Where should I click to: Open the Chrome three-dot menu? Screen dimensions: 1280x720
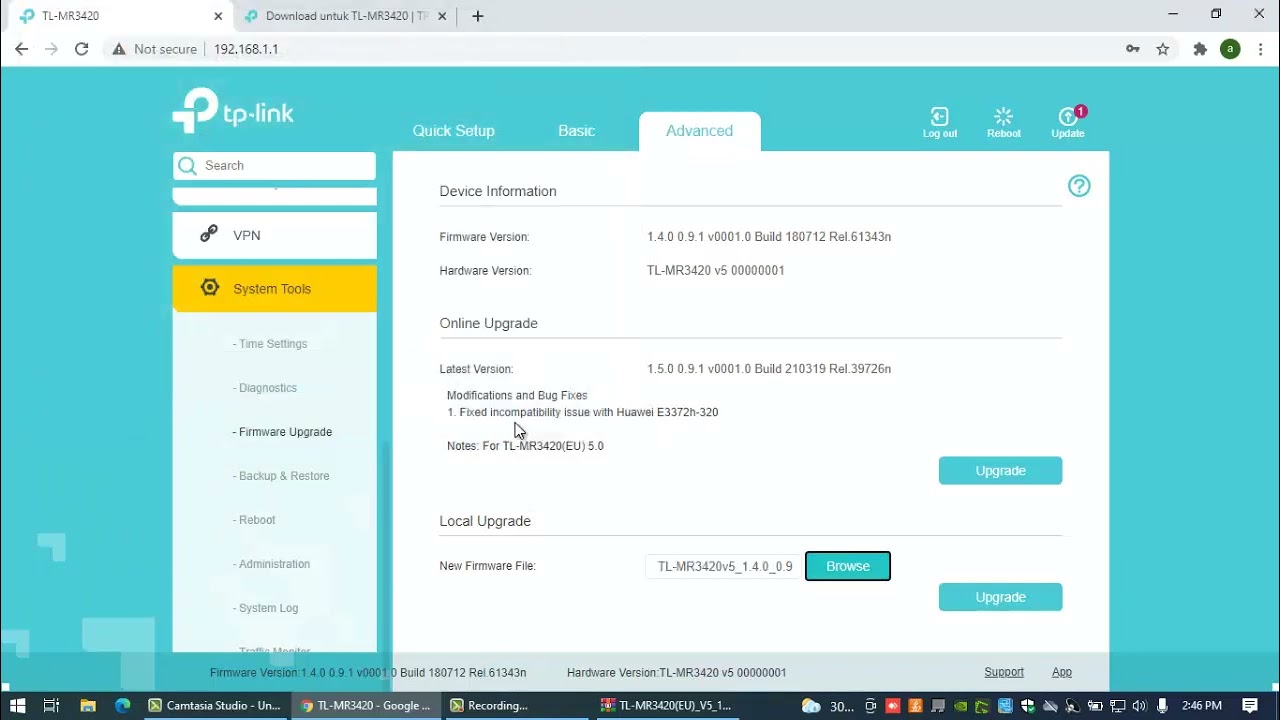click(x=1259, y=49)
